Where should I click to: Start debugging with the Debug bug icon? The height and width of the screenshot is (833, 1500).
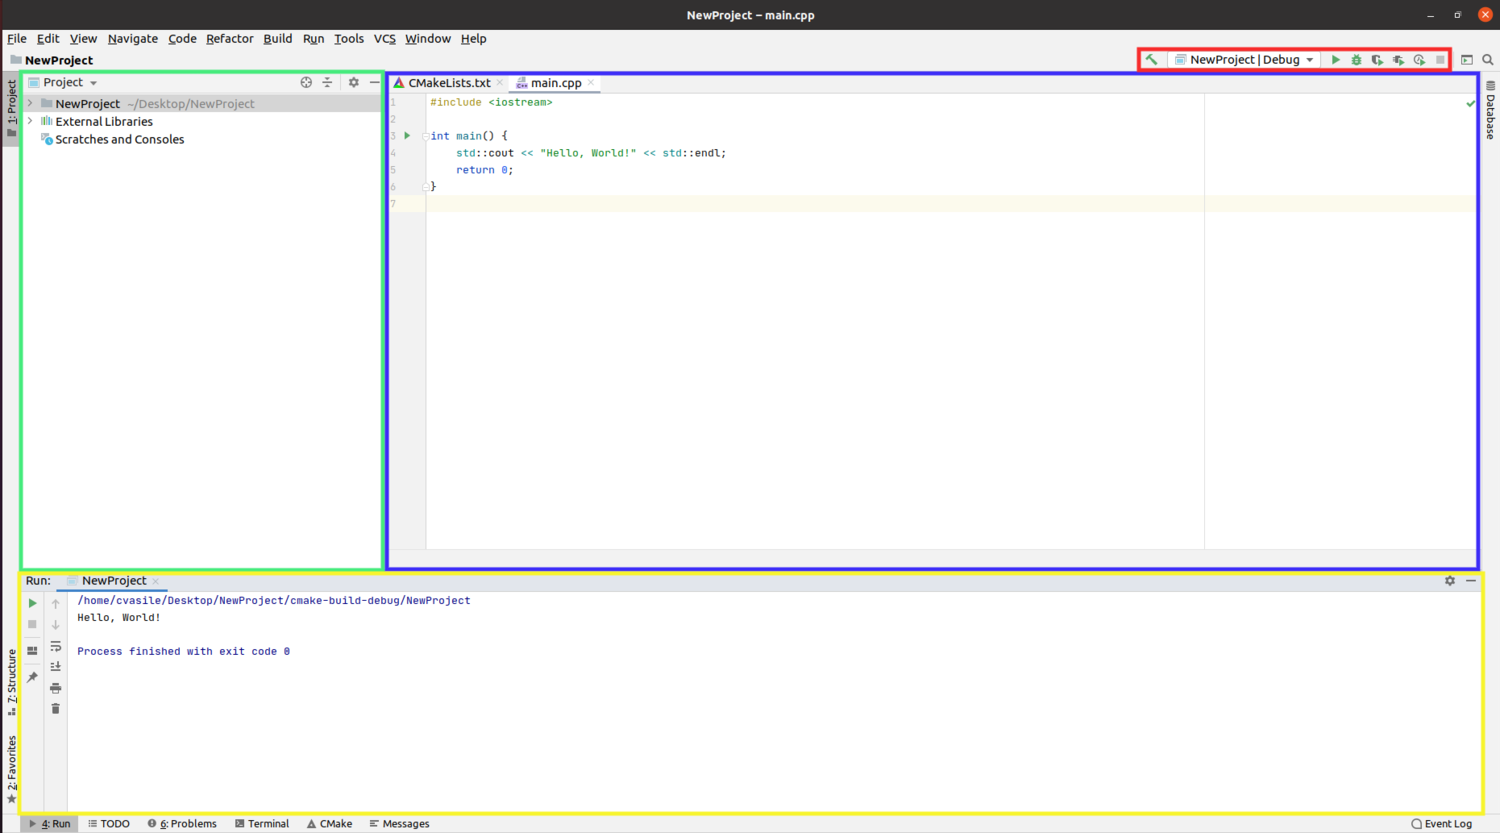[1356, 59]
